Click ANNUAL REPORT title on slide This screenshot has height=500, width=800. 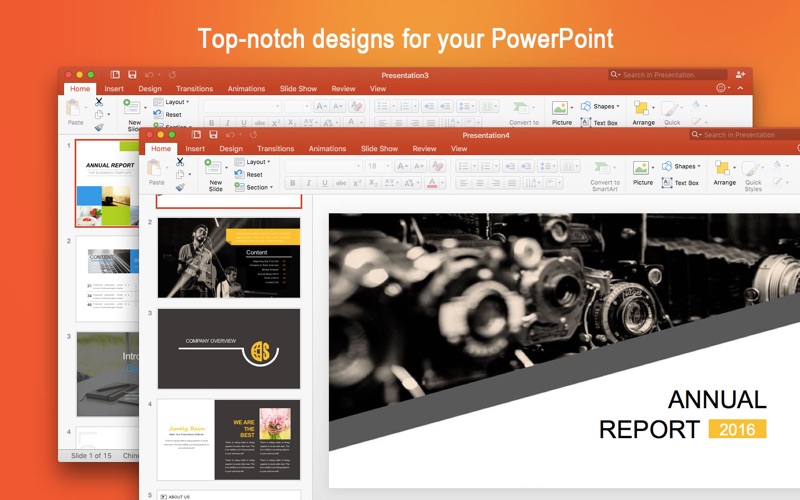click(x=683, y=414)
